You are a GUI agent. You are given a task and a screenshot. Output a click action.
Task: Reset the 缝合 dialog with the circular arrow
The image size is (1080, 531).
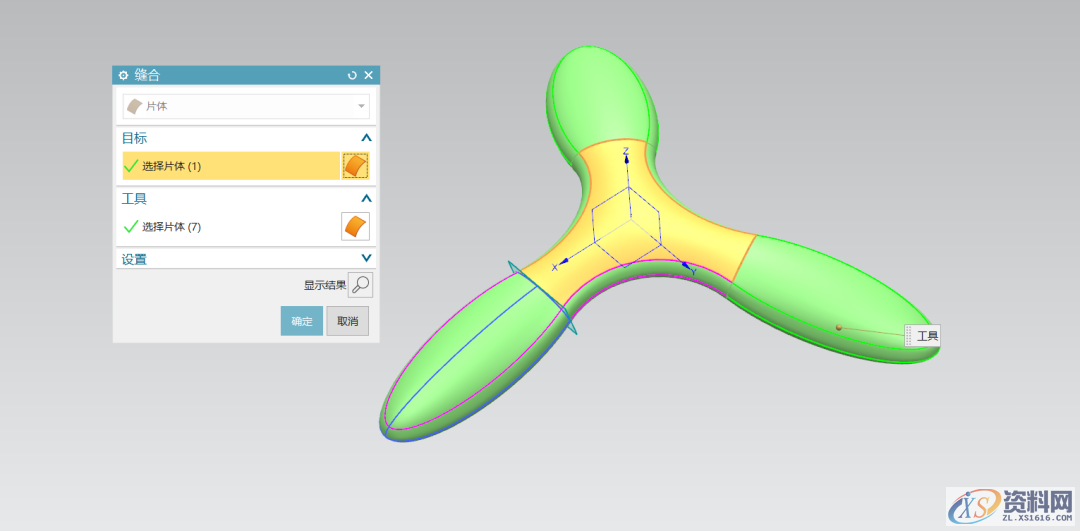(352, 75)
